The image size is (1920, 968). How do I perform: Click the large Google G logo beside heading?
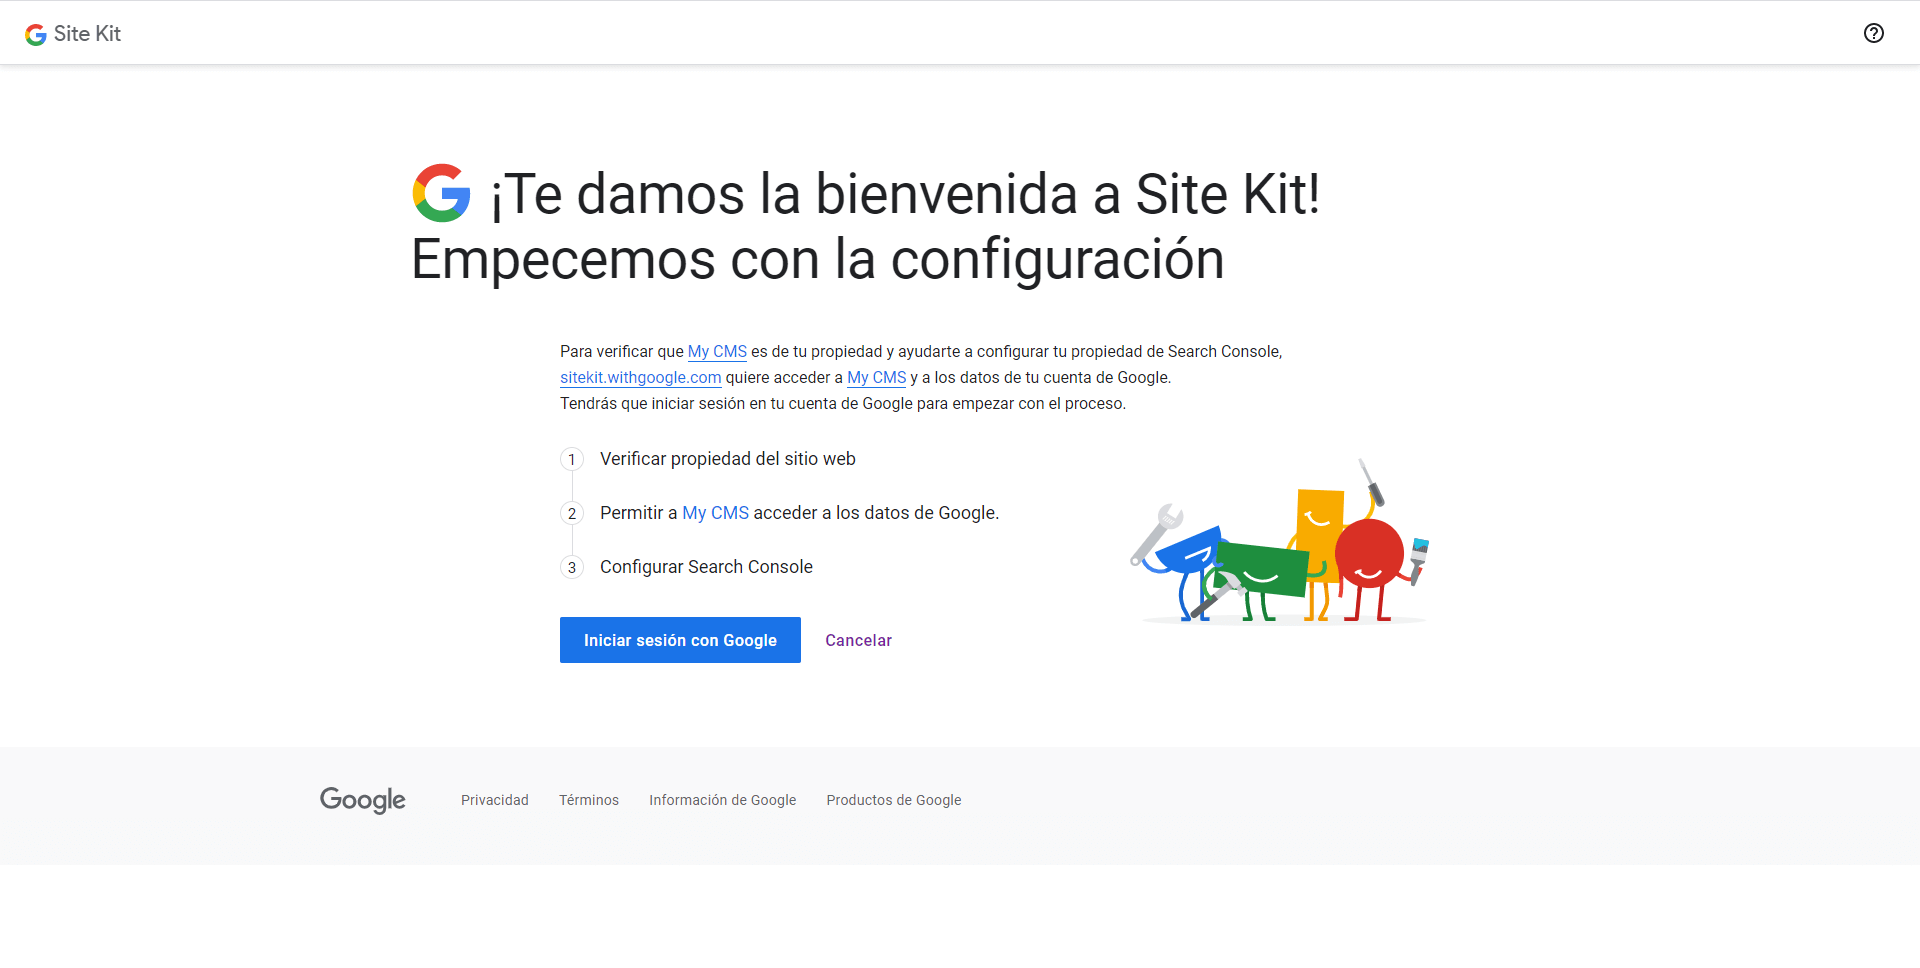(x=442, y=193)
